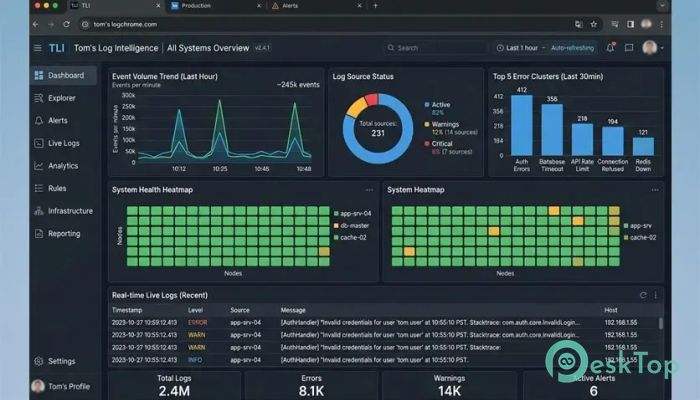Click the v2.4.1 version badge

[262, 48]
